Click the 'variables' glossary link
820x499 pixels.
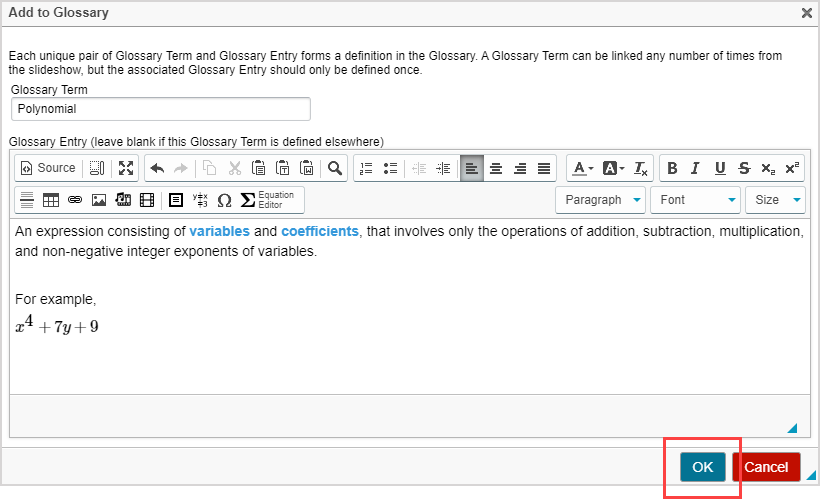[219, 231]
